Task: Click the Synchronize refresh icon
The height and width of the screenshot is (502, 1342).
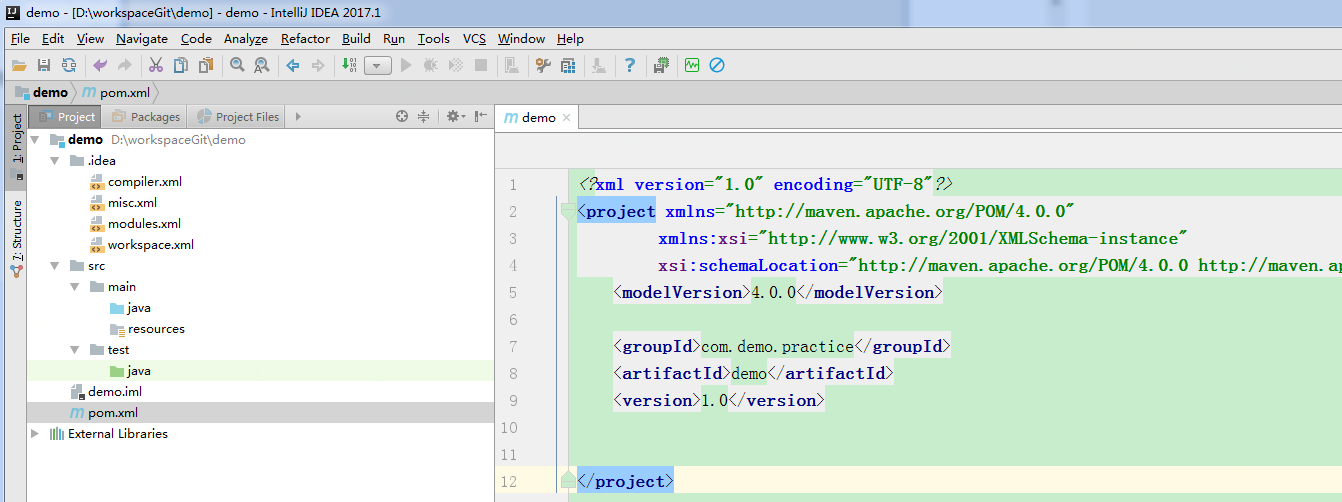Action: pyautogui.click(x=69, y=66)
